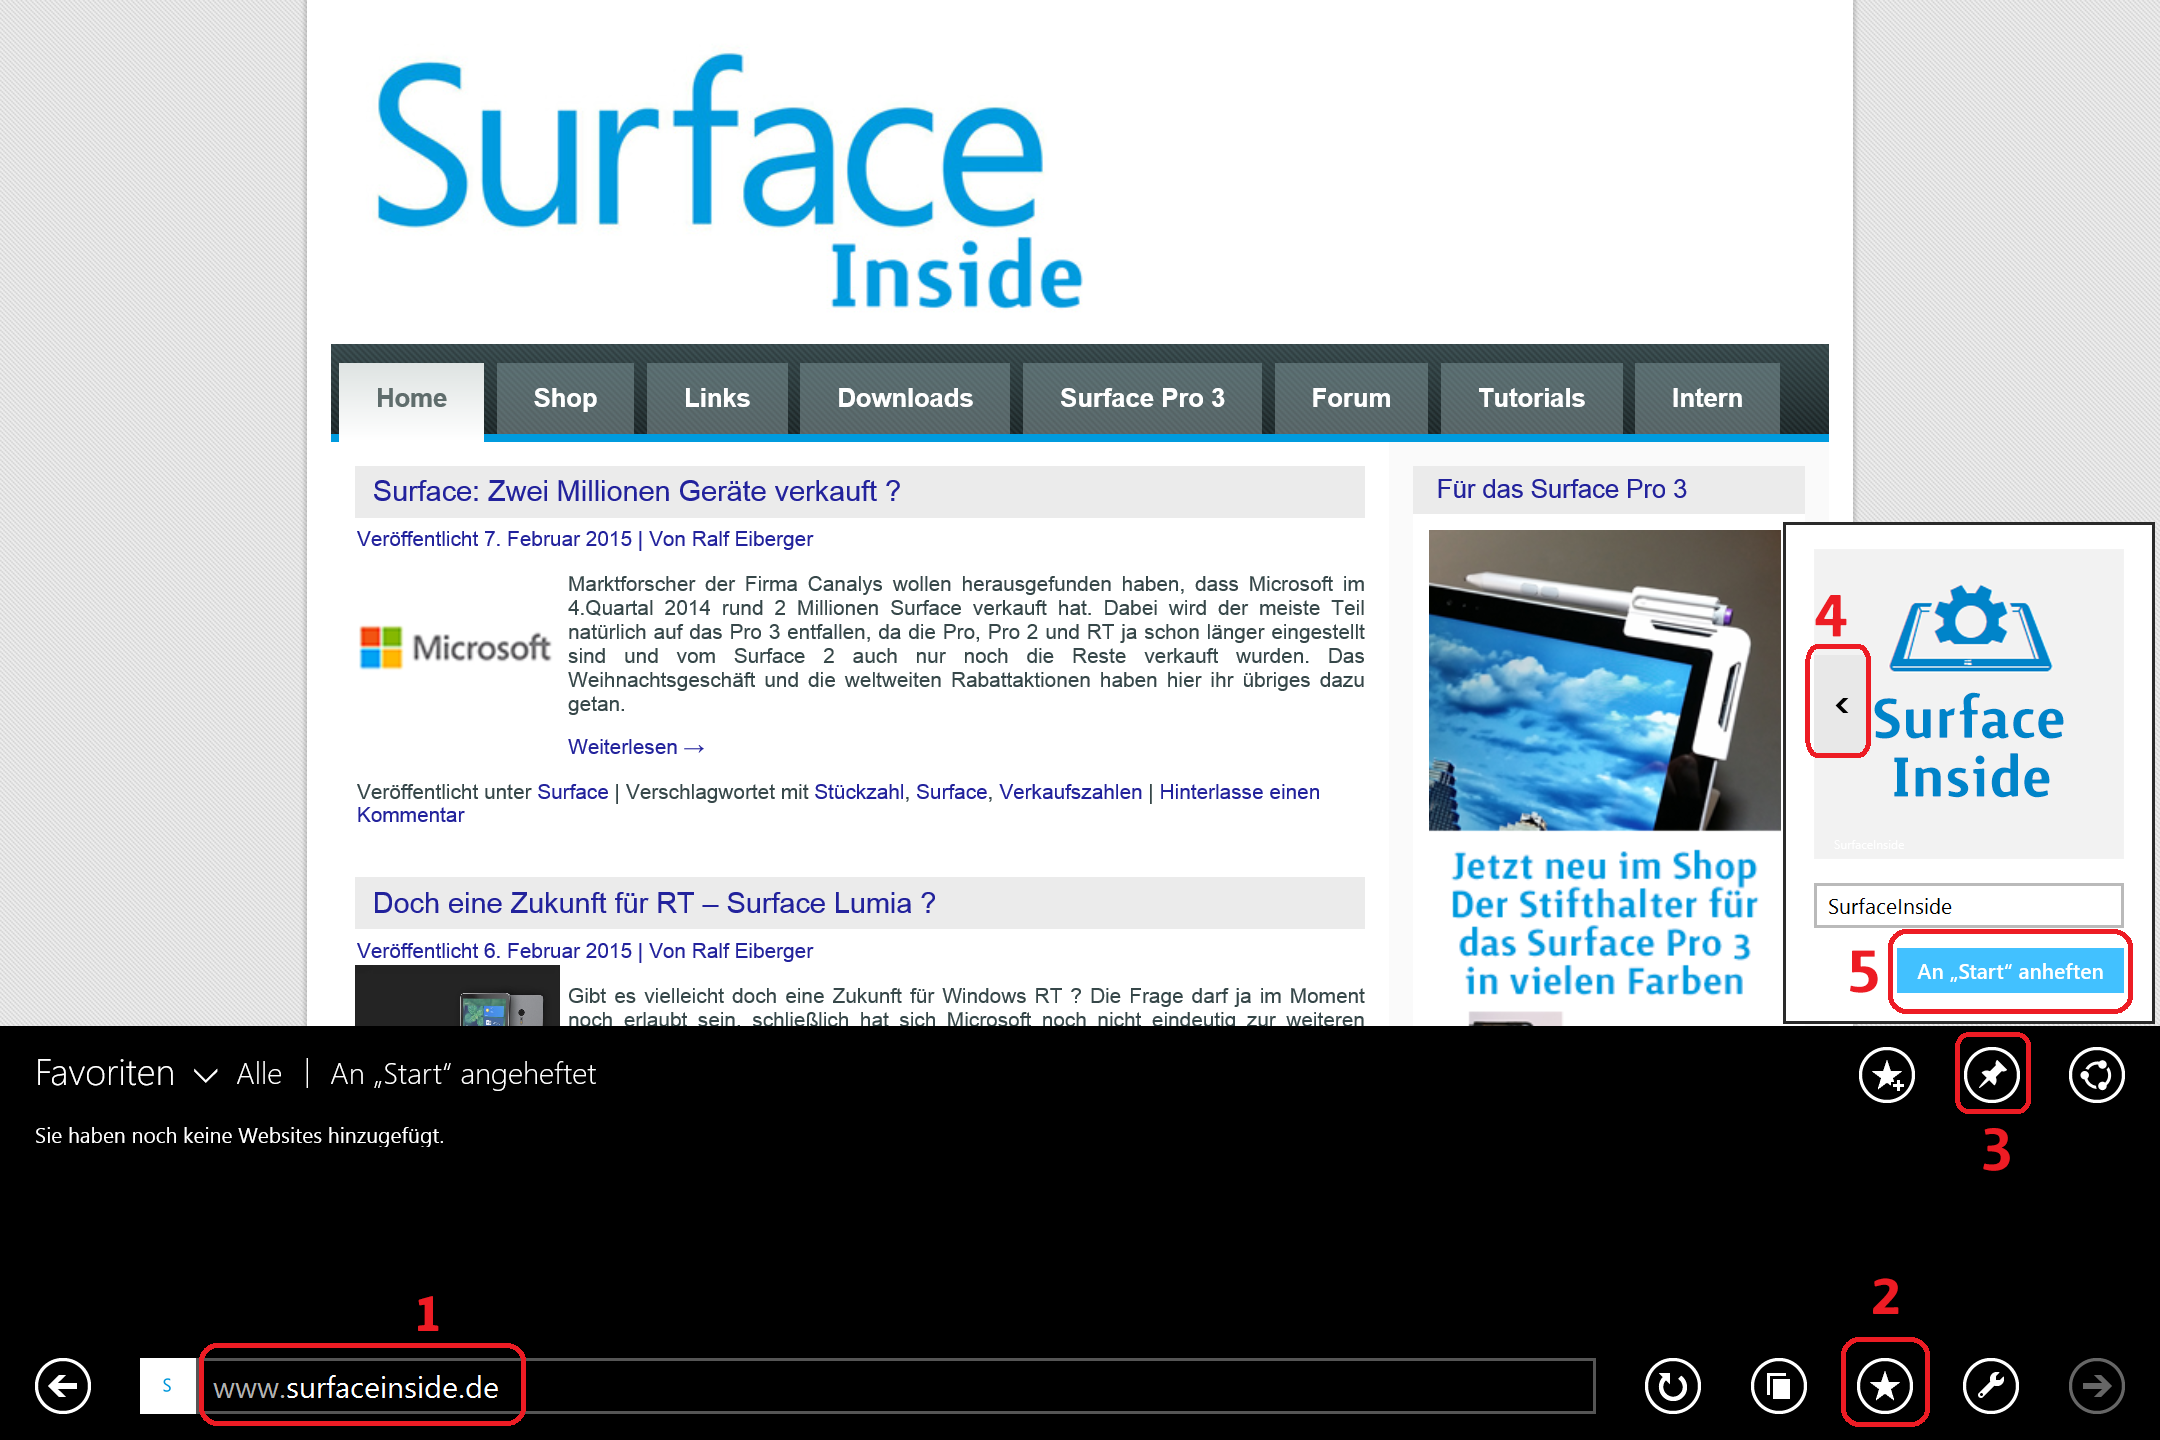Viewport: 2160px width, 1440px height.
Task: Click Ralf Eiberger author of first article
Action: pyautogui.click(x=751, y=539)
